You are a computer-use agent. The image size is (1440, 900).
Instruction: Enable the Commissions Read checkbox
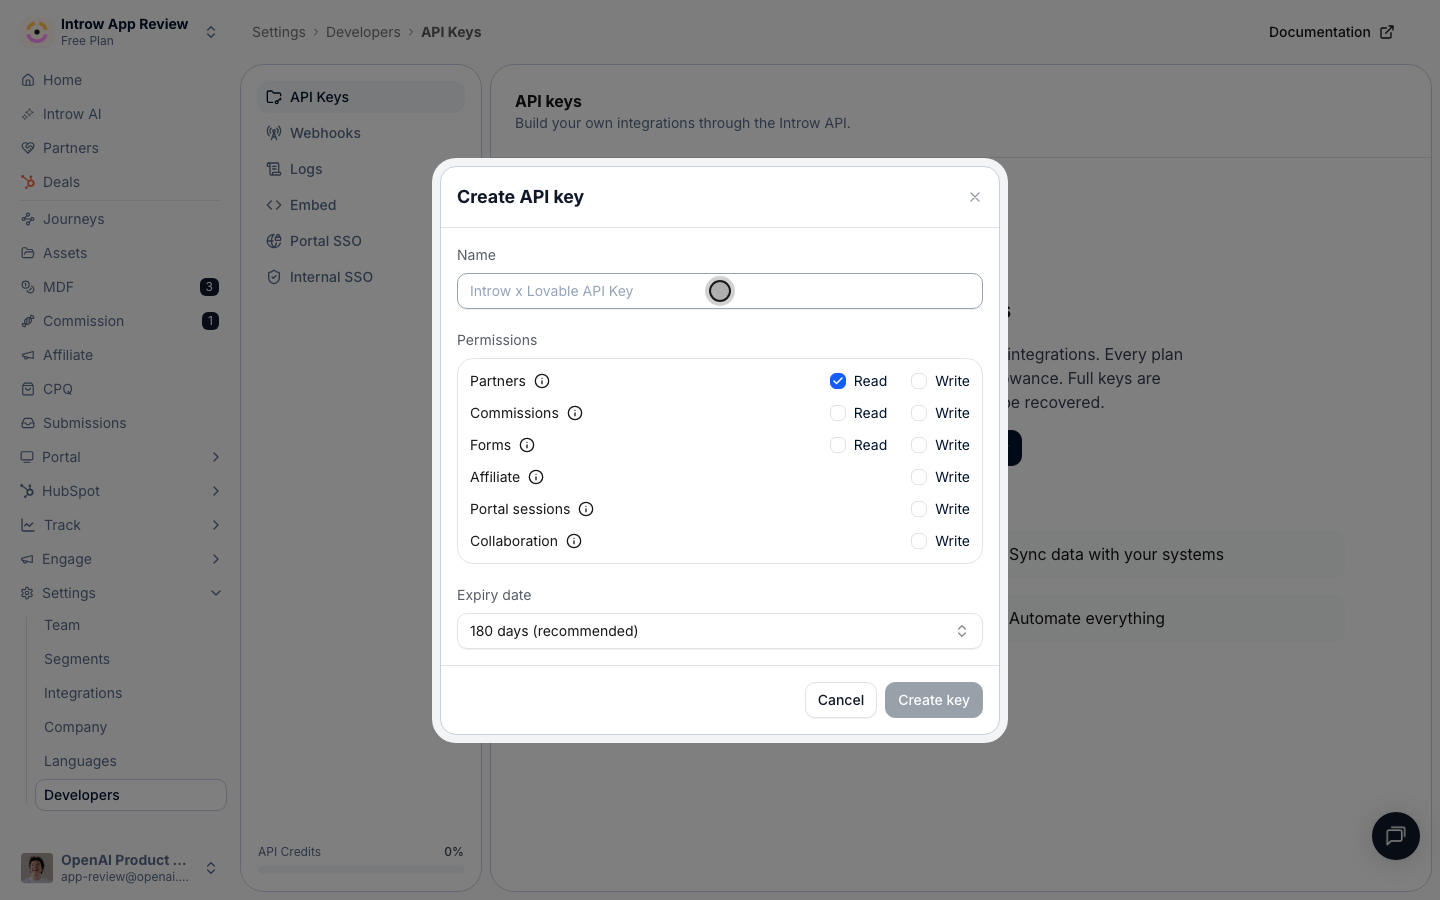click(838, 413)
